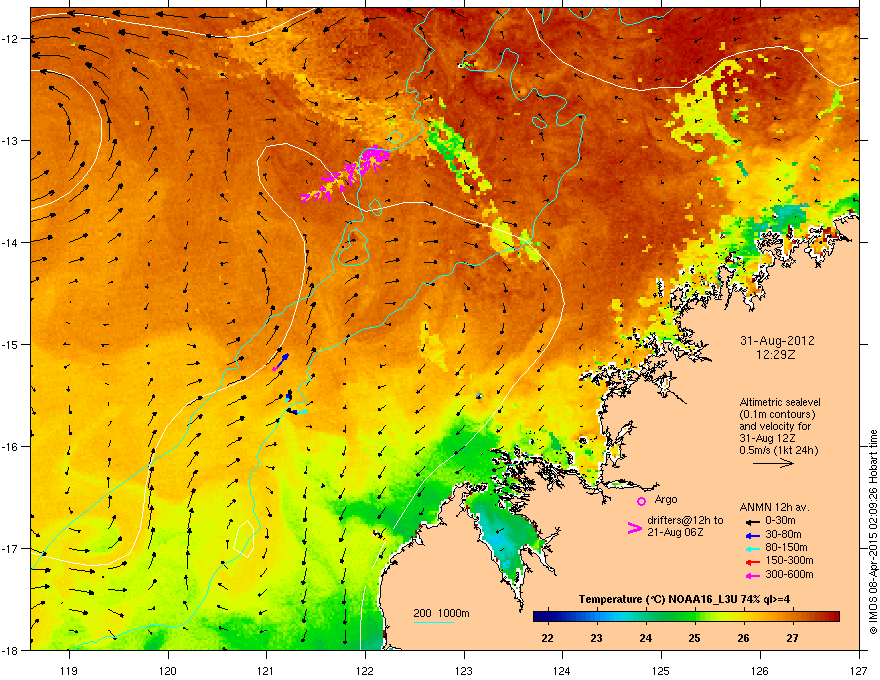Viewport: 880px width, 680px height.
Task: Click latitude axis label -14
Action: tap(10, 242)
